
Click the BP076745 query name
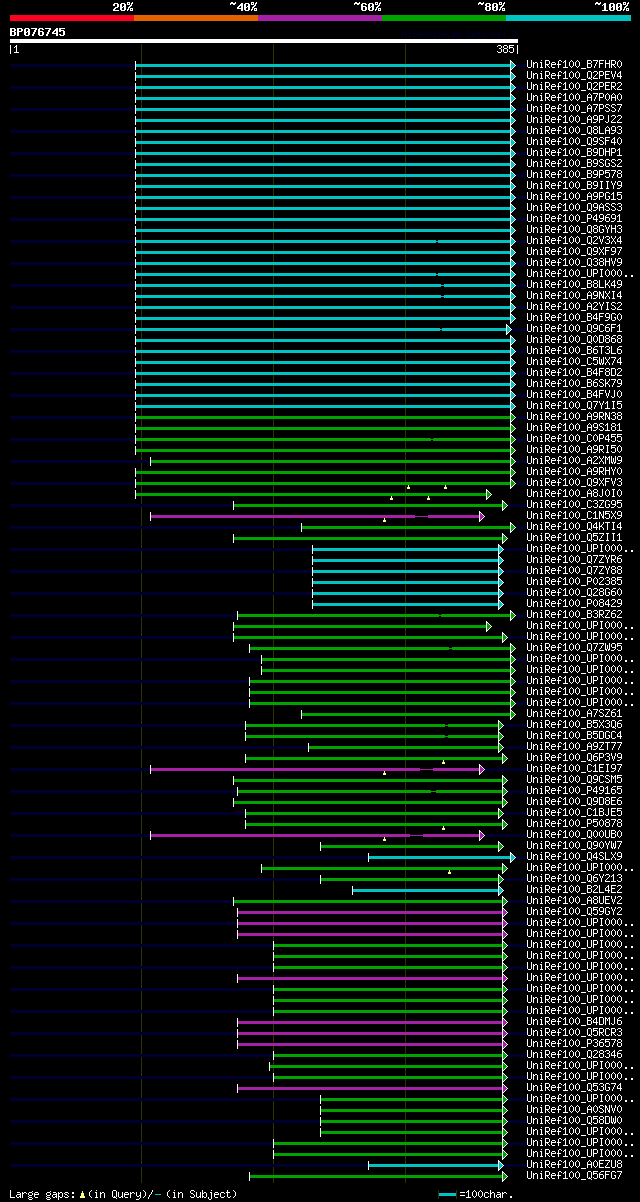(38, 32)
